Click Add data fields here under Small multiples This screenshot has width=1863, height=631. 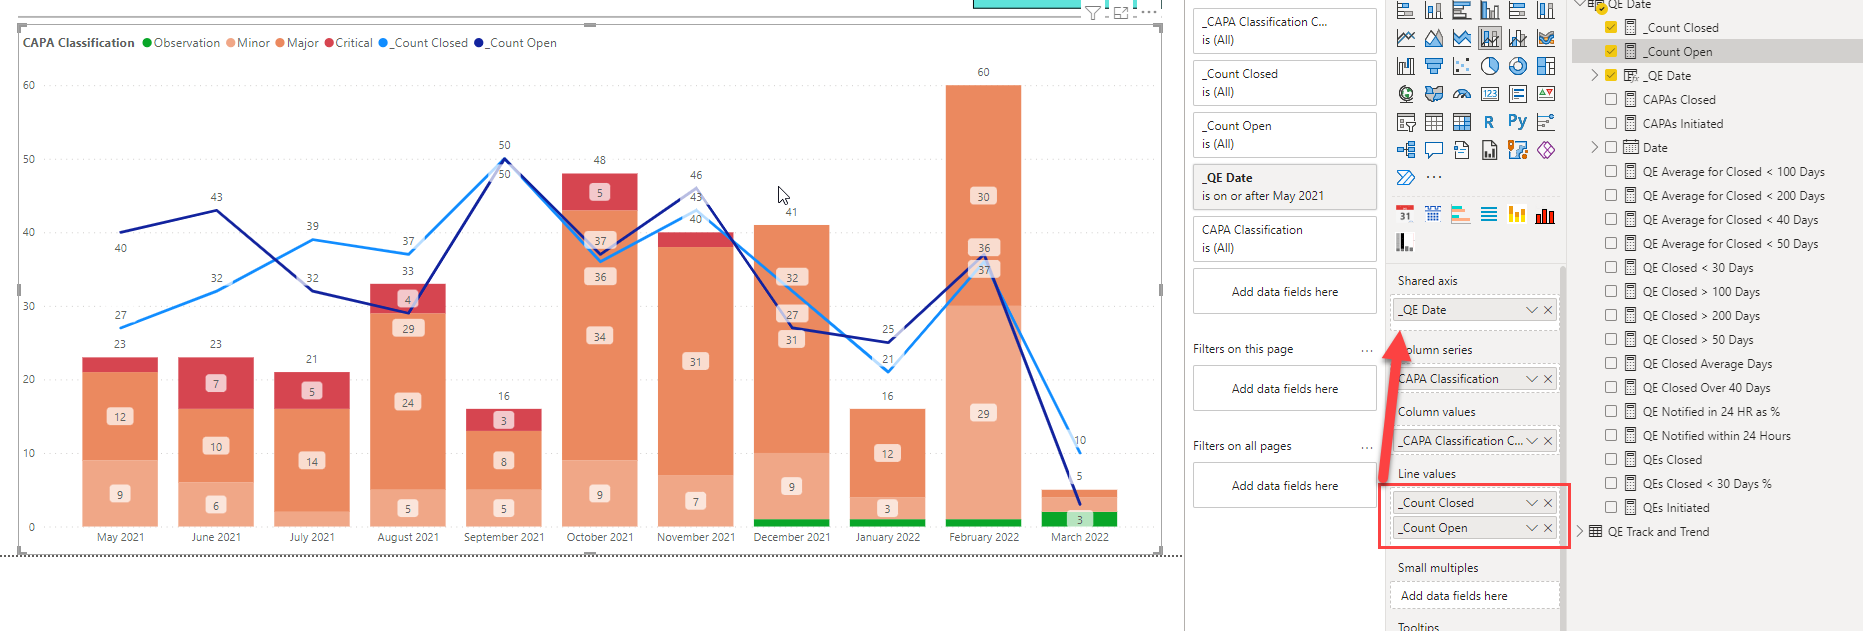click(x=1474, y=596)
